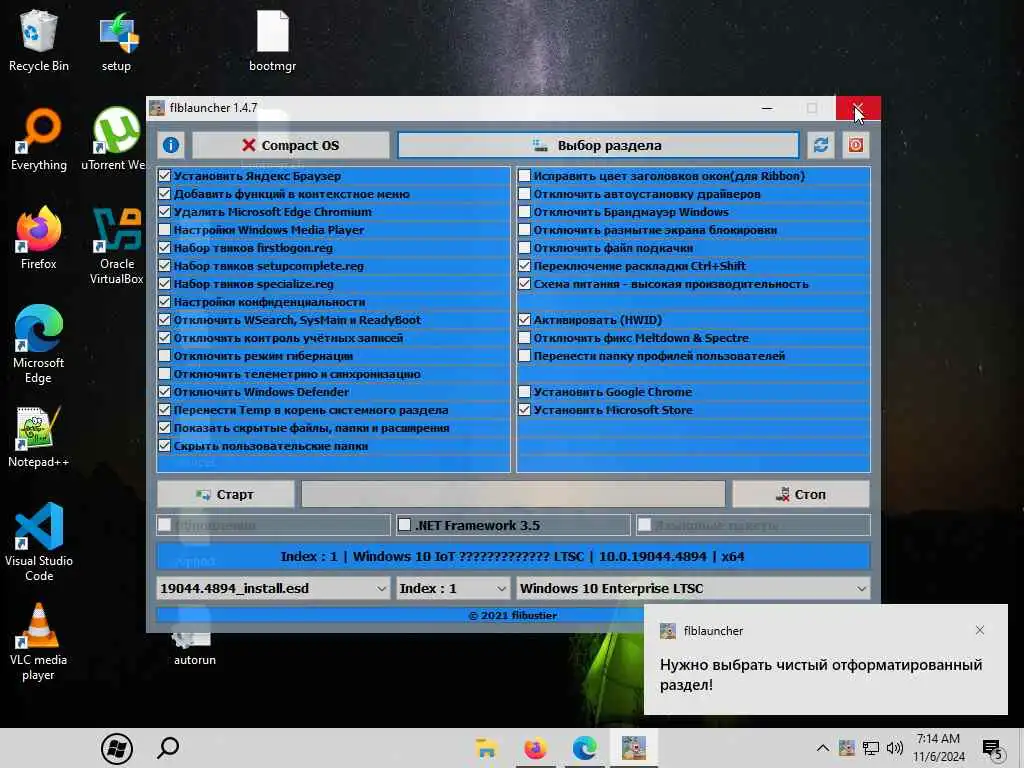Open the network tray icon

coord(871,748)
